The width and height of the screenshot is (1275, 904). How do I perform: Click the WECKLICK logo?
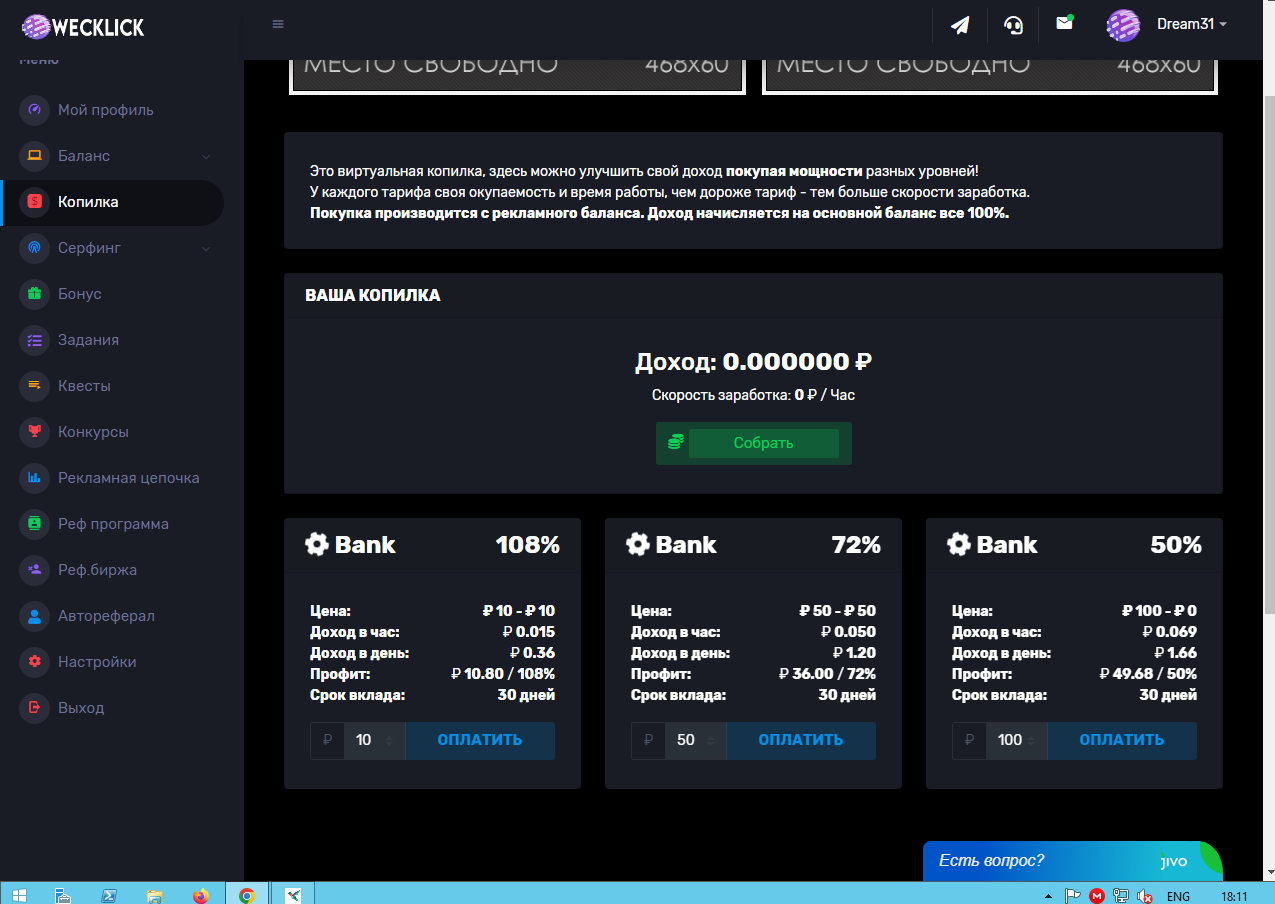84,26
